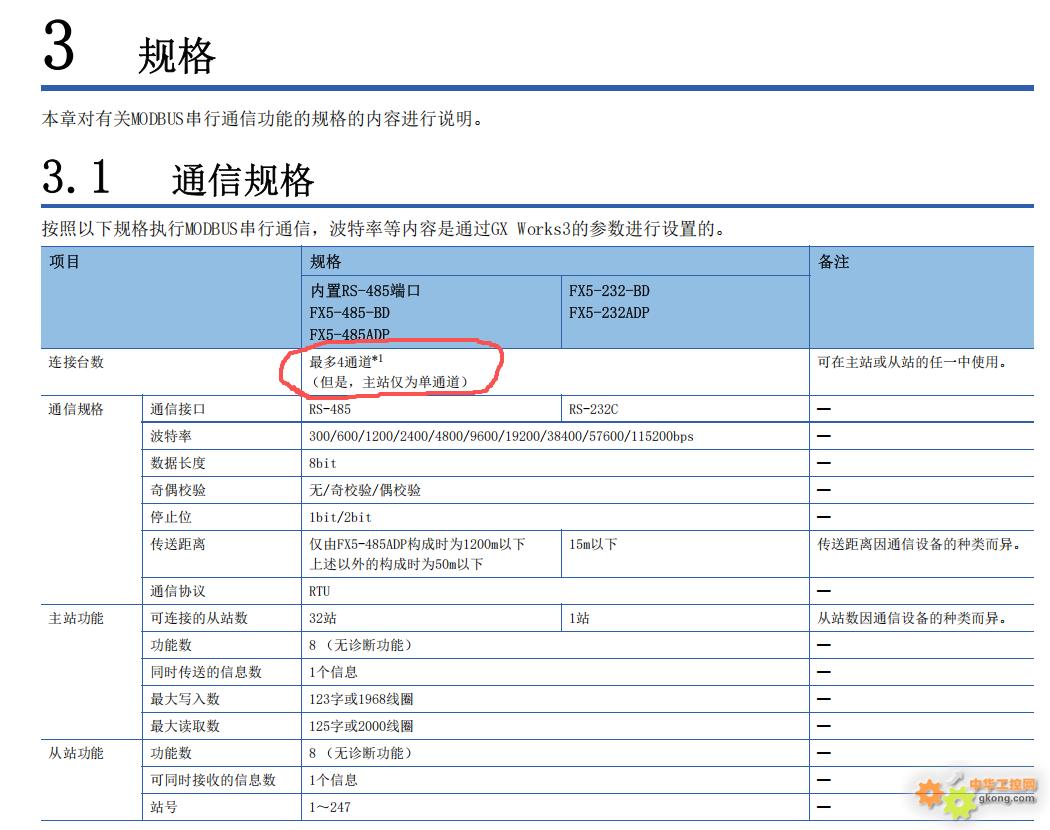This screenshot has height=830, width=1050.
Task: Click the "RS-485" interface cell
Action: pyautogui.click(x=330, y=409)
